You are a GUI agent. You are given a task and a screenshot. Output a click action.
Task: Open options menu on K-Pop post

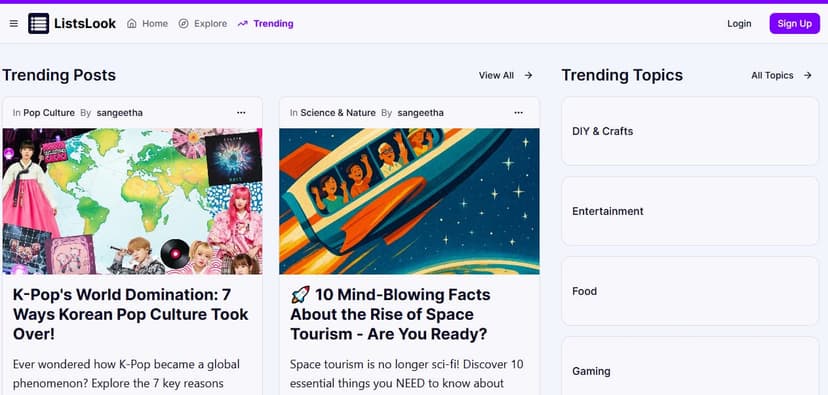(x=241, y=113)
